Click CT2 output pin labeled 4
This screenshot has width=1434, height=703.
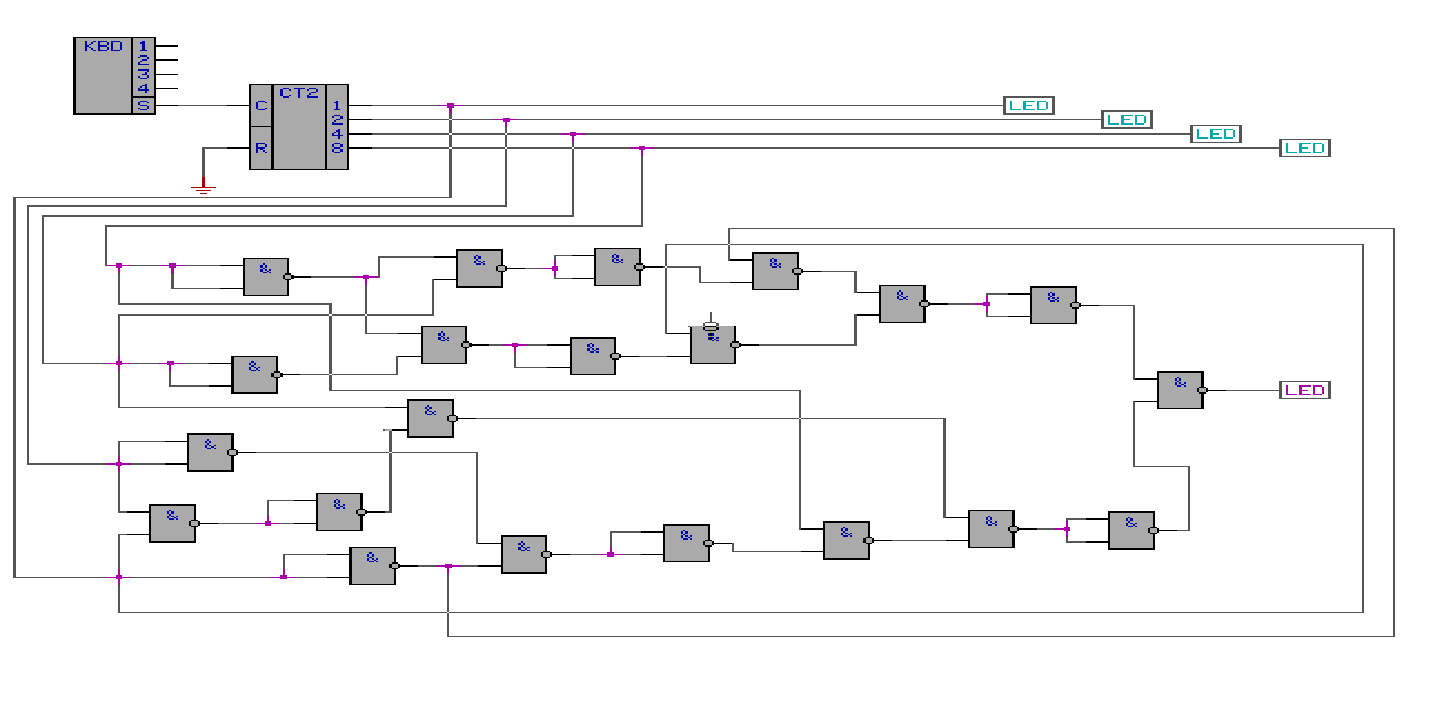click(x=337, y=133)
